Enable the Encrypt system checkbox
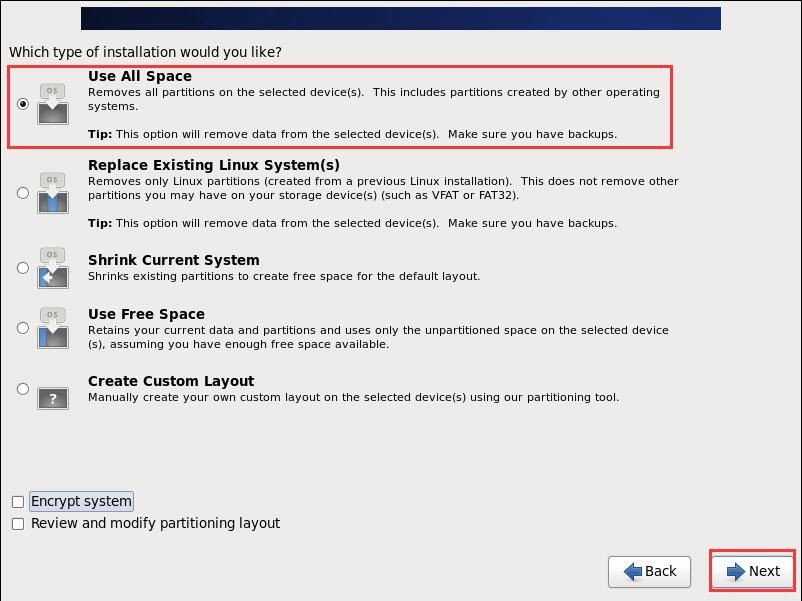 point(18,501)
